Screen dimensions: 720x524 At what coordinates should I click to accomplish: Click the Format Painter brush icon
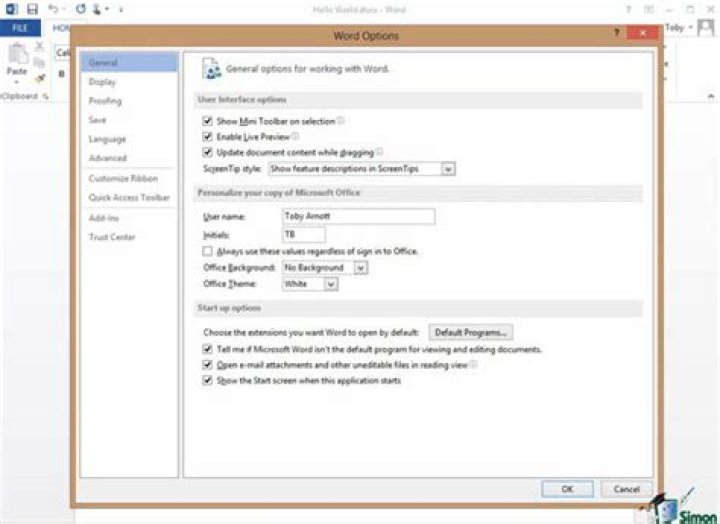coord(40,79)
